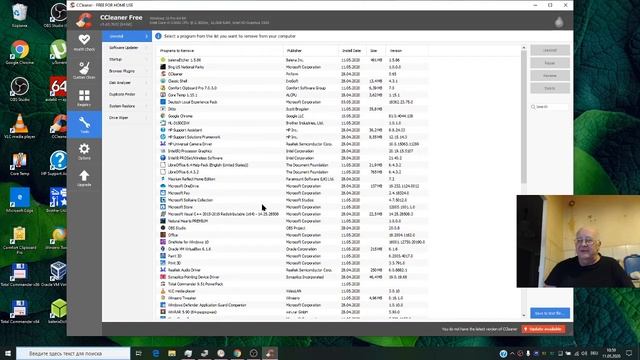This screenshot has height=360, width=640.
Task: Select Total Commander PowerPack entry
Action: 196,284
